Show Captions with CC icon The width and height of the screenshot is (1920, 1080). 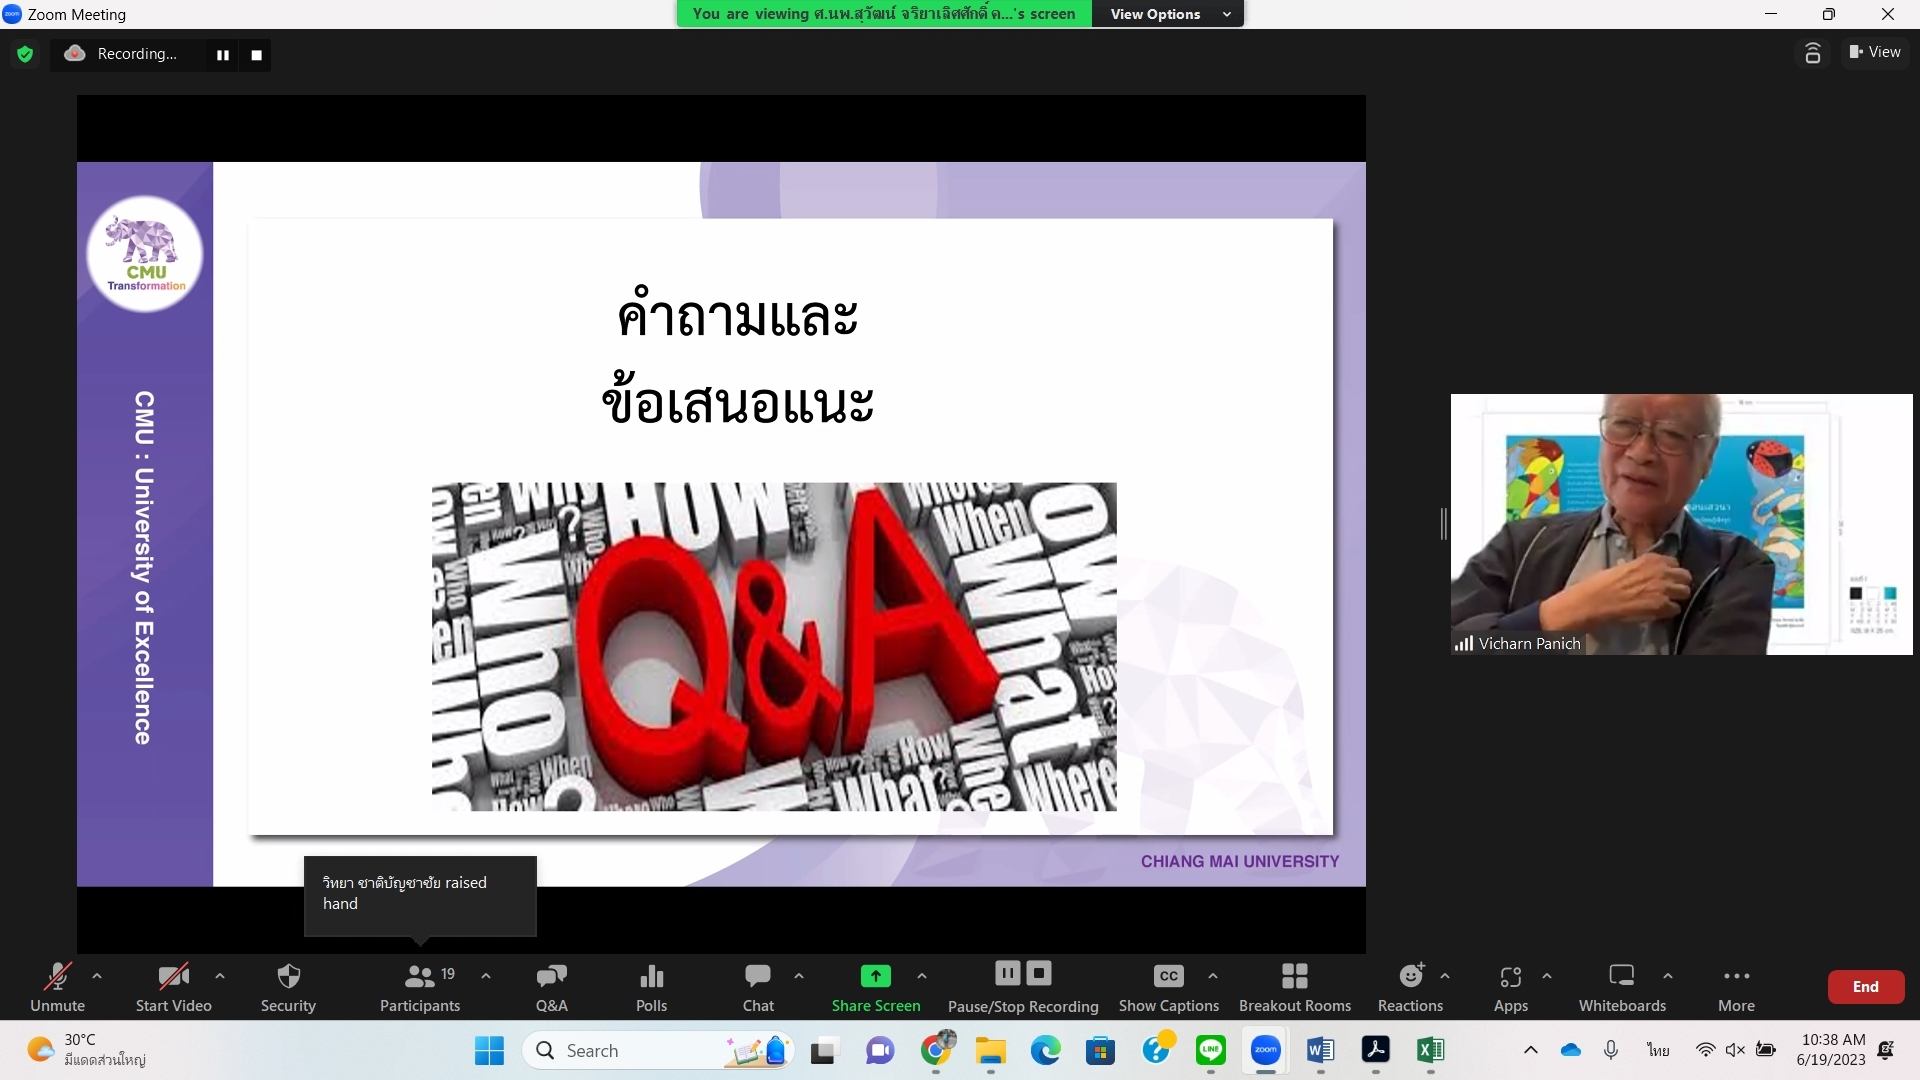(x=1169, y=987)
